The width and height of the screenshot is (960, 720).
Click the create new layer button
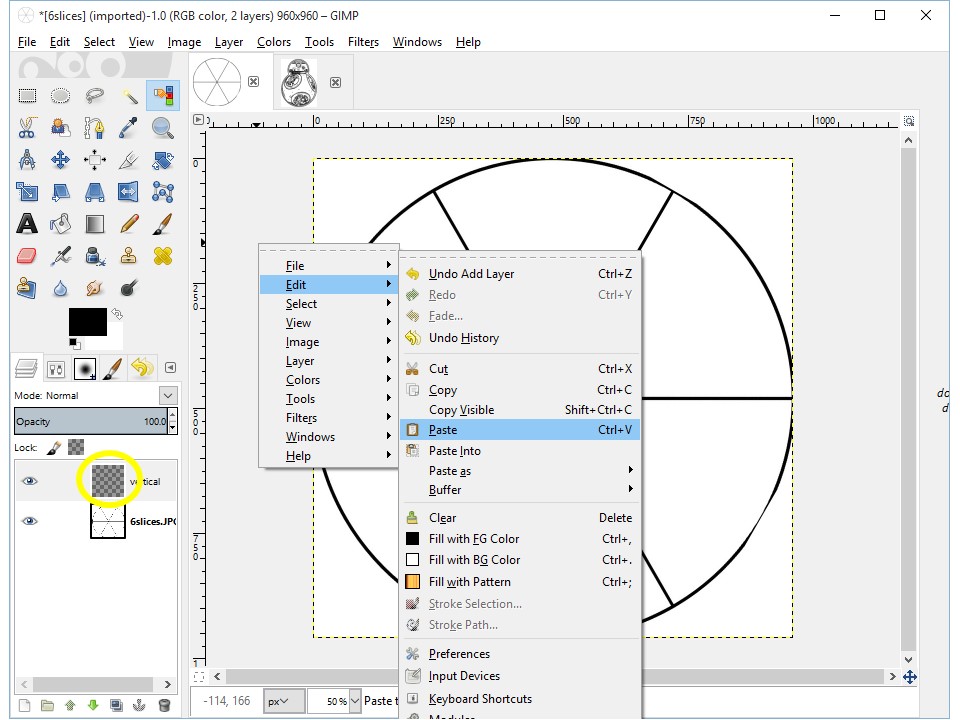coord(25,705)
